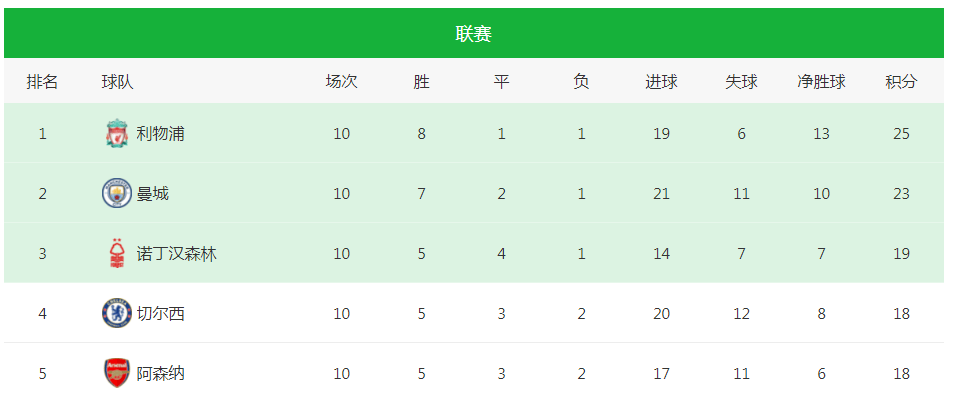The image size is (958, 393).
Task: Select the 失球 column header
Action: (x=741, y=81)
